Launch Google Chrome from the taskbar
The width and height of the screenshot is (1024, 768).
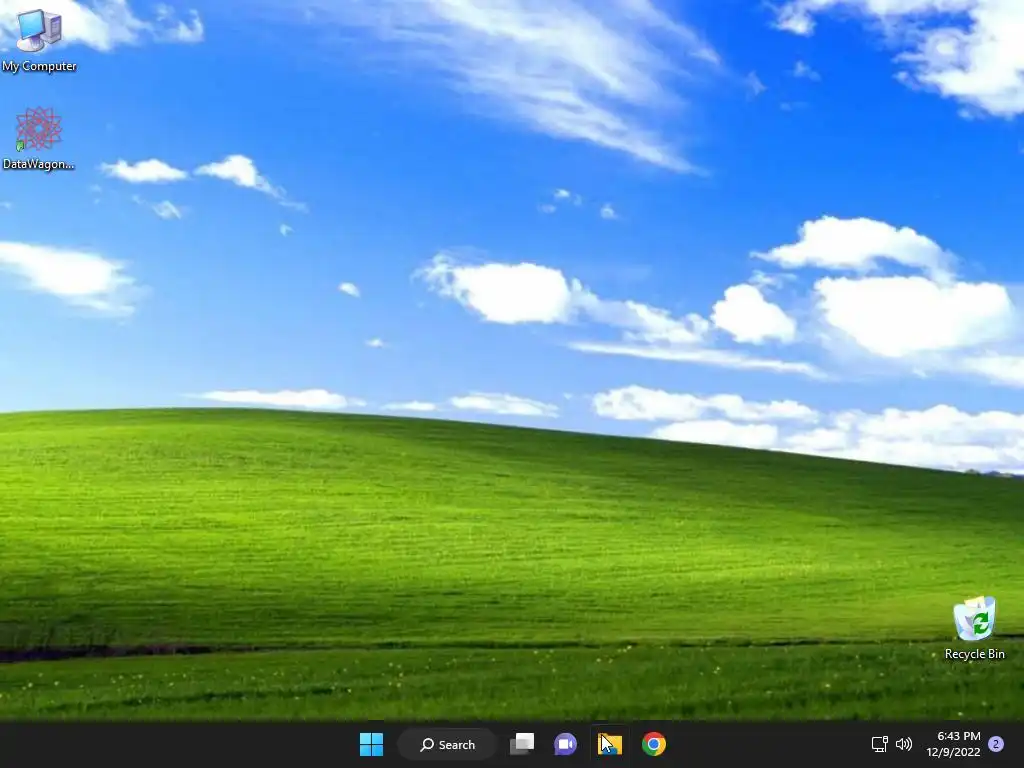pyautogui.click(x=654, y=744)
